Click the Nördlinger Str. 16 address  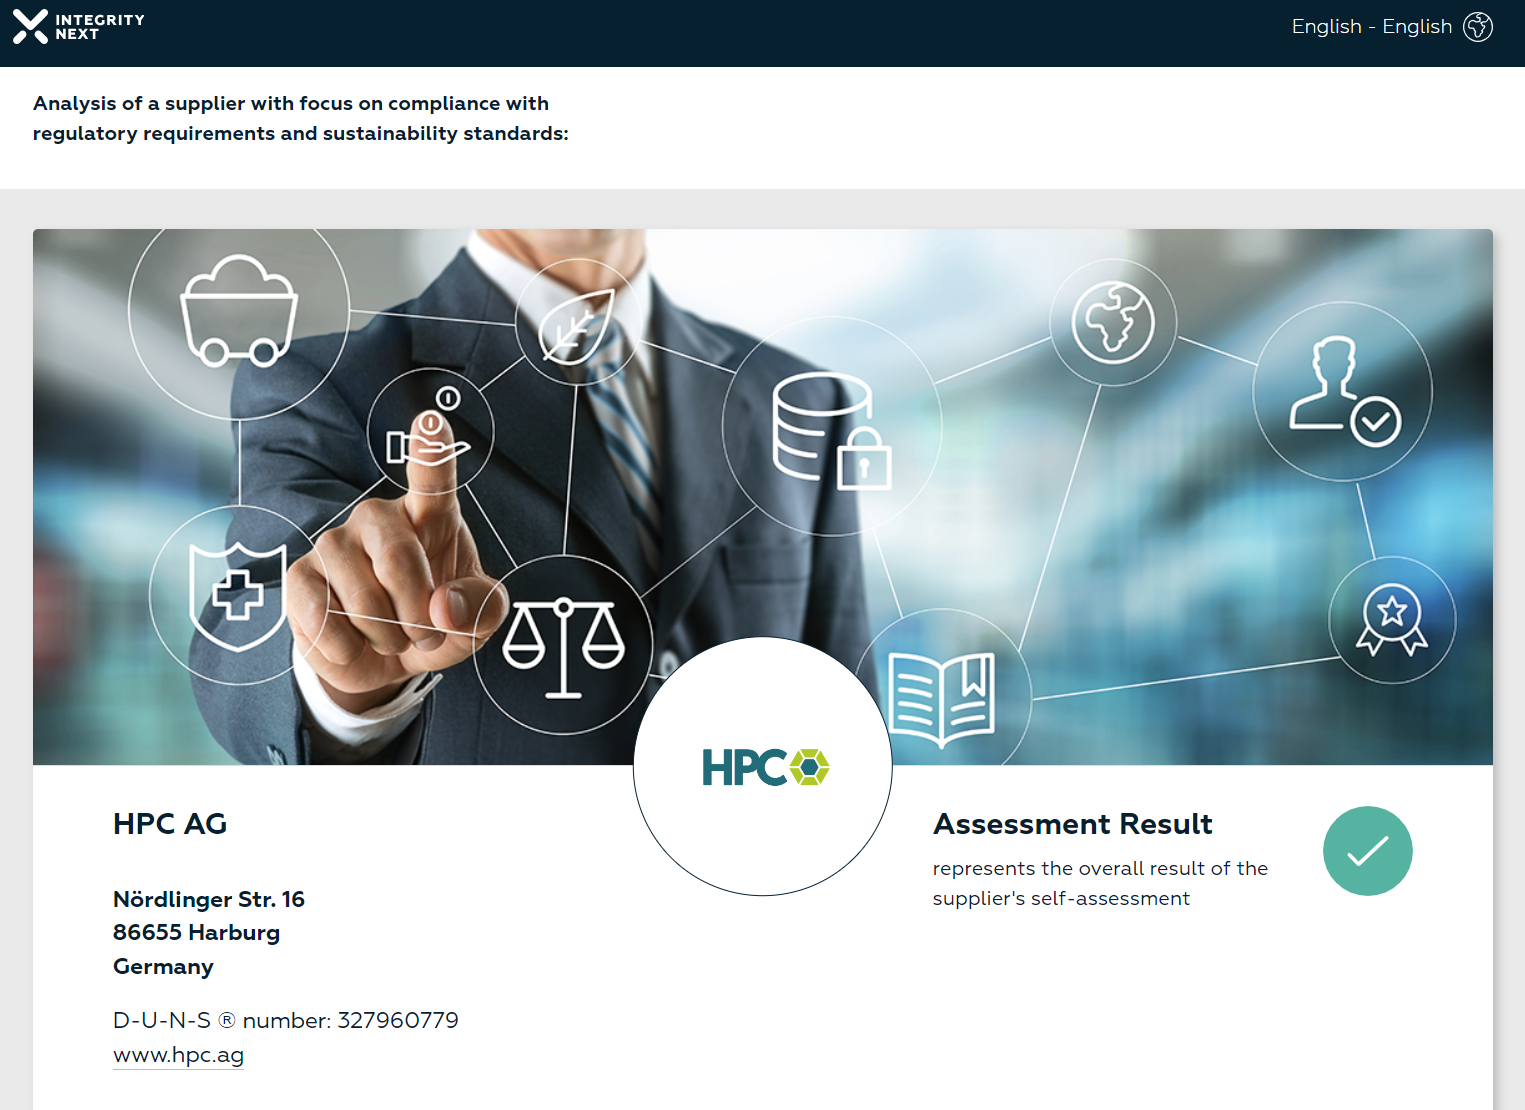[x=208, y=899]
